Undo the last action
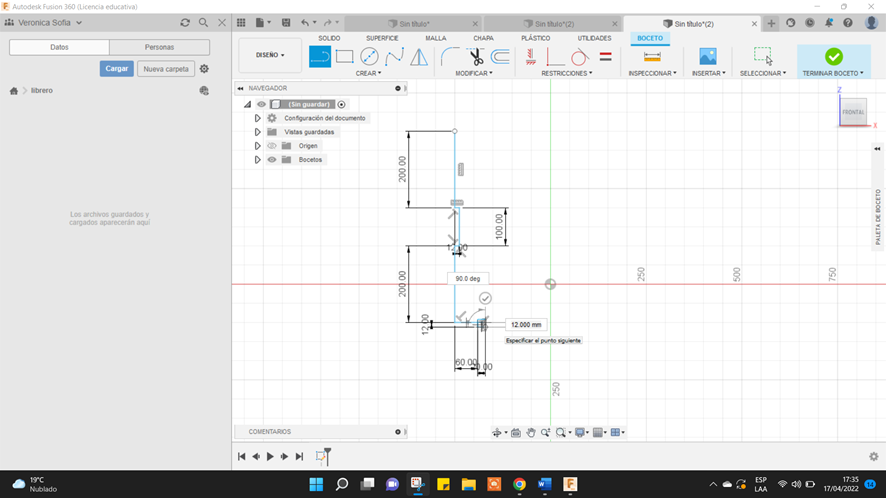 (x=305, y=23)
